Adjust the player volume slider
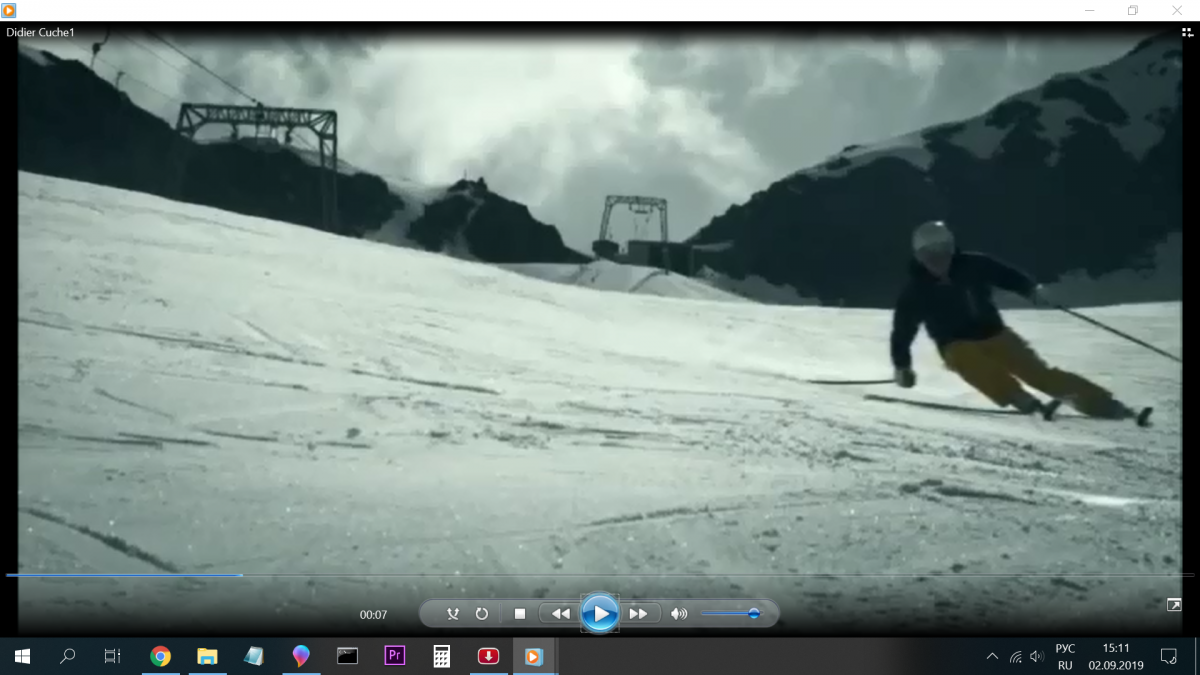Image resolution: width=1200 pixels, height=675 pixels. [x=731, y=614]
